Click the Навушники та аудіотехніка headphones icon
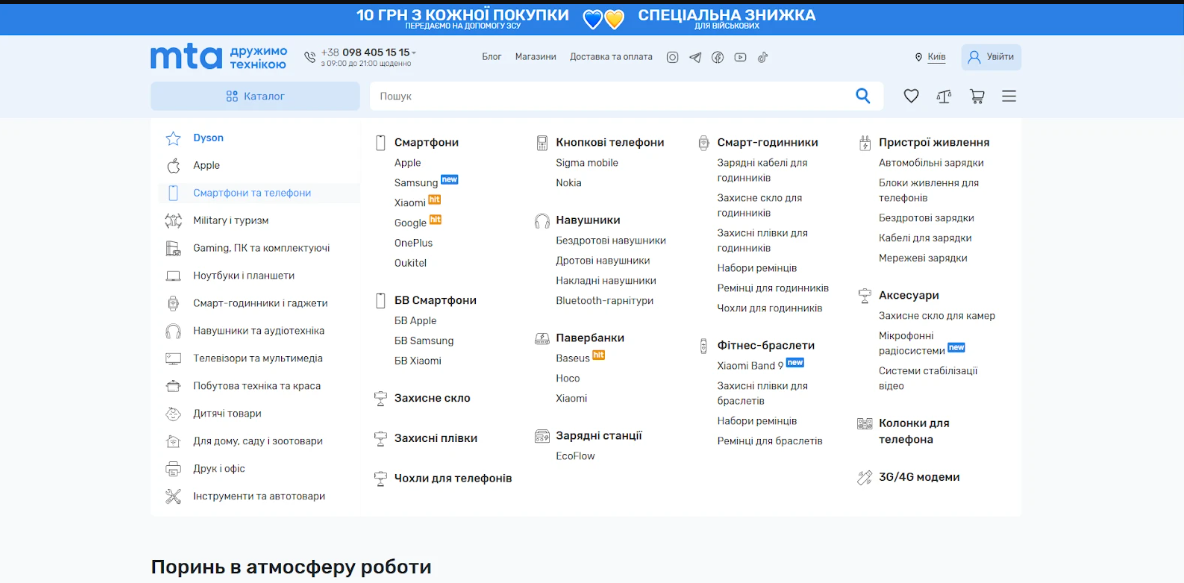1184x583 pixels. [x=173, y=331]
